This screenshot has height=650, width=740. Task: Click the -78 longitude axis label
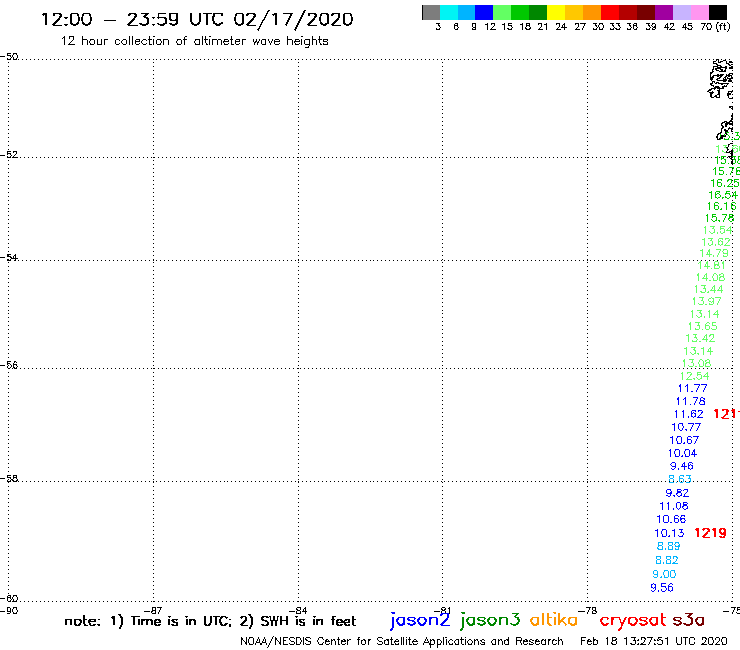590,610
